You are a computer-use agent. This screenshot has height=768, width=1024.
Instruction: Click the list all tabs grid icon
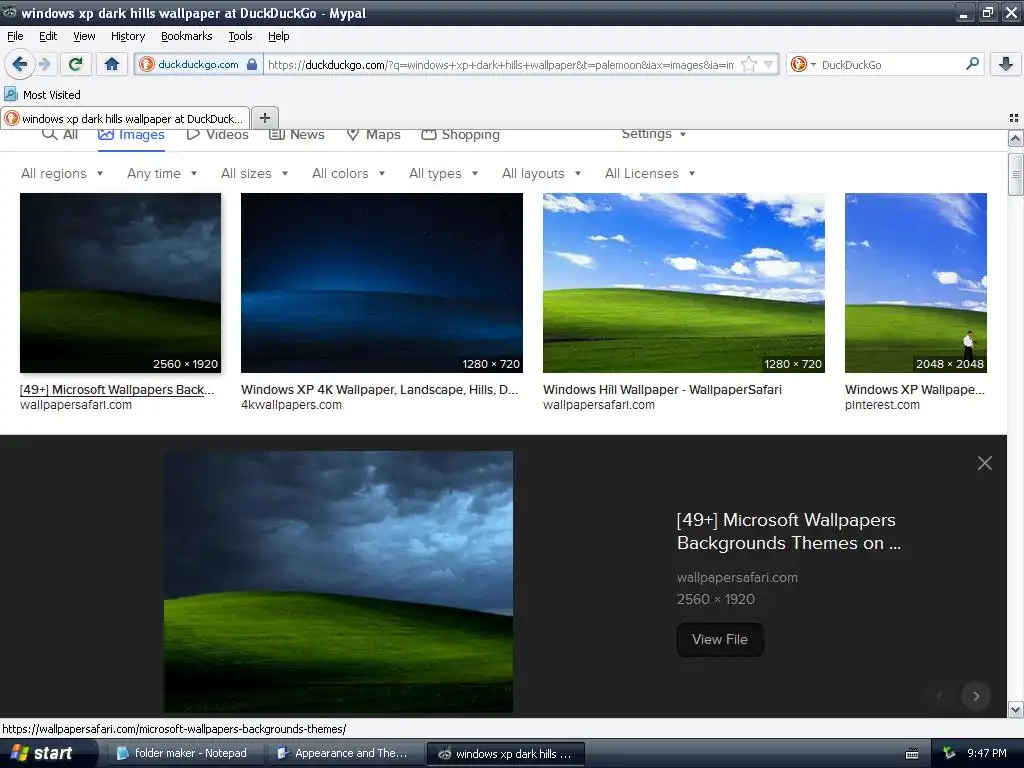(x=1014, y=118)
